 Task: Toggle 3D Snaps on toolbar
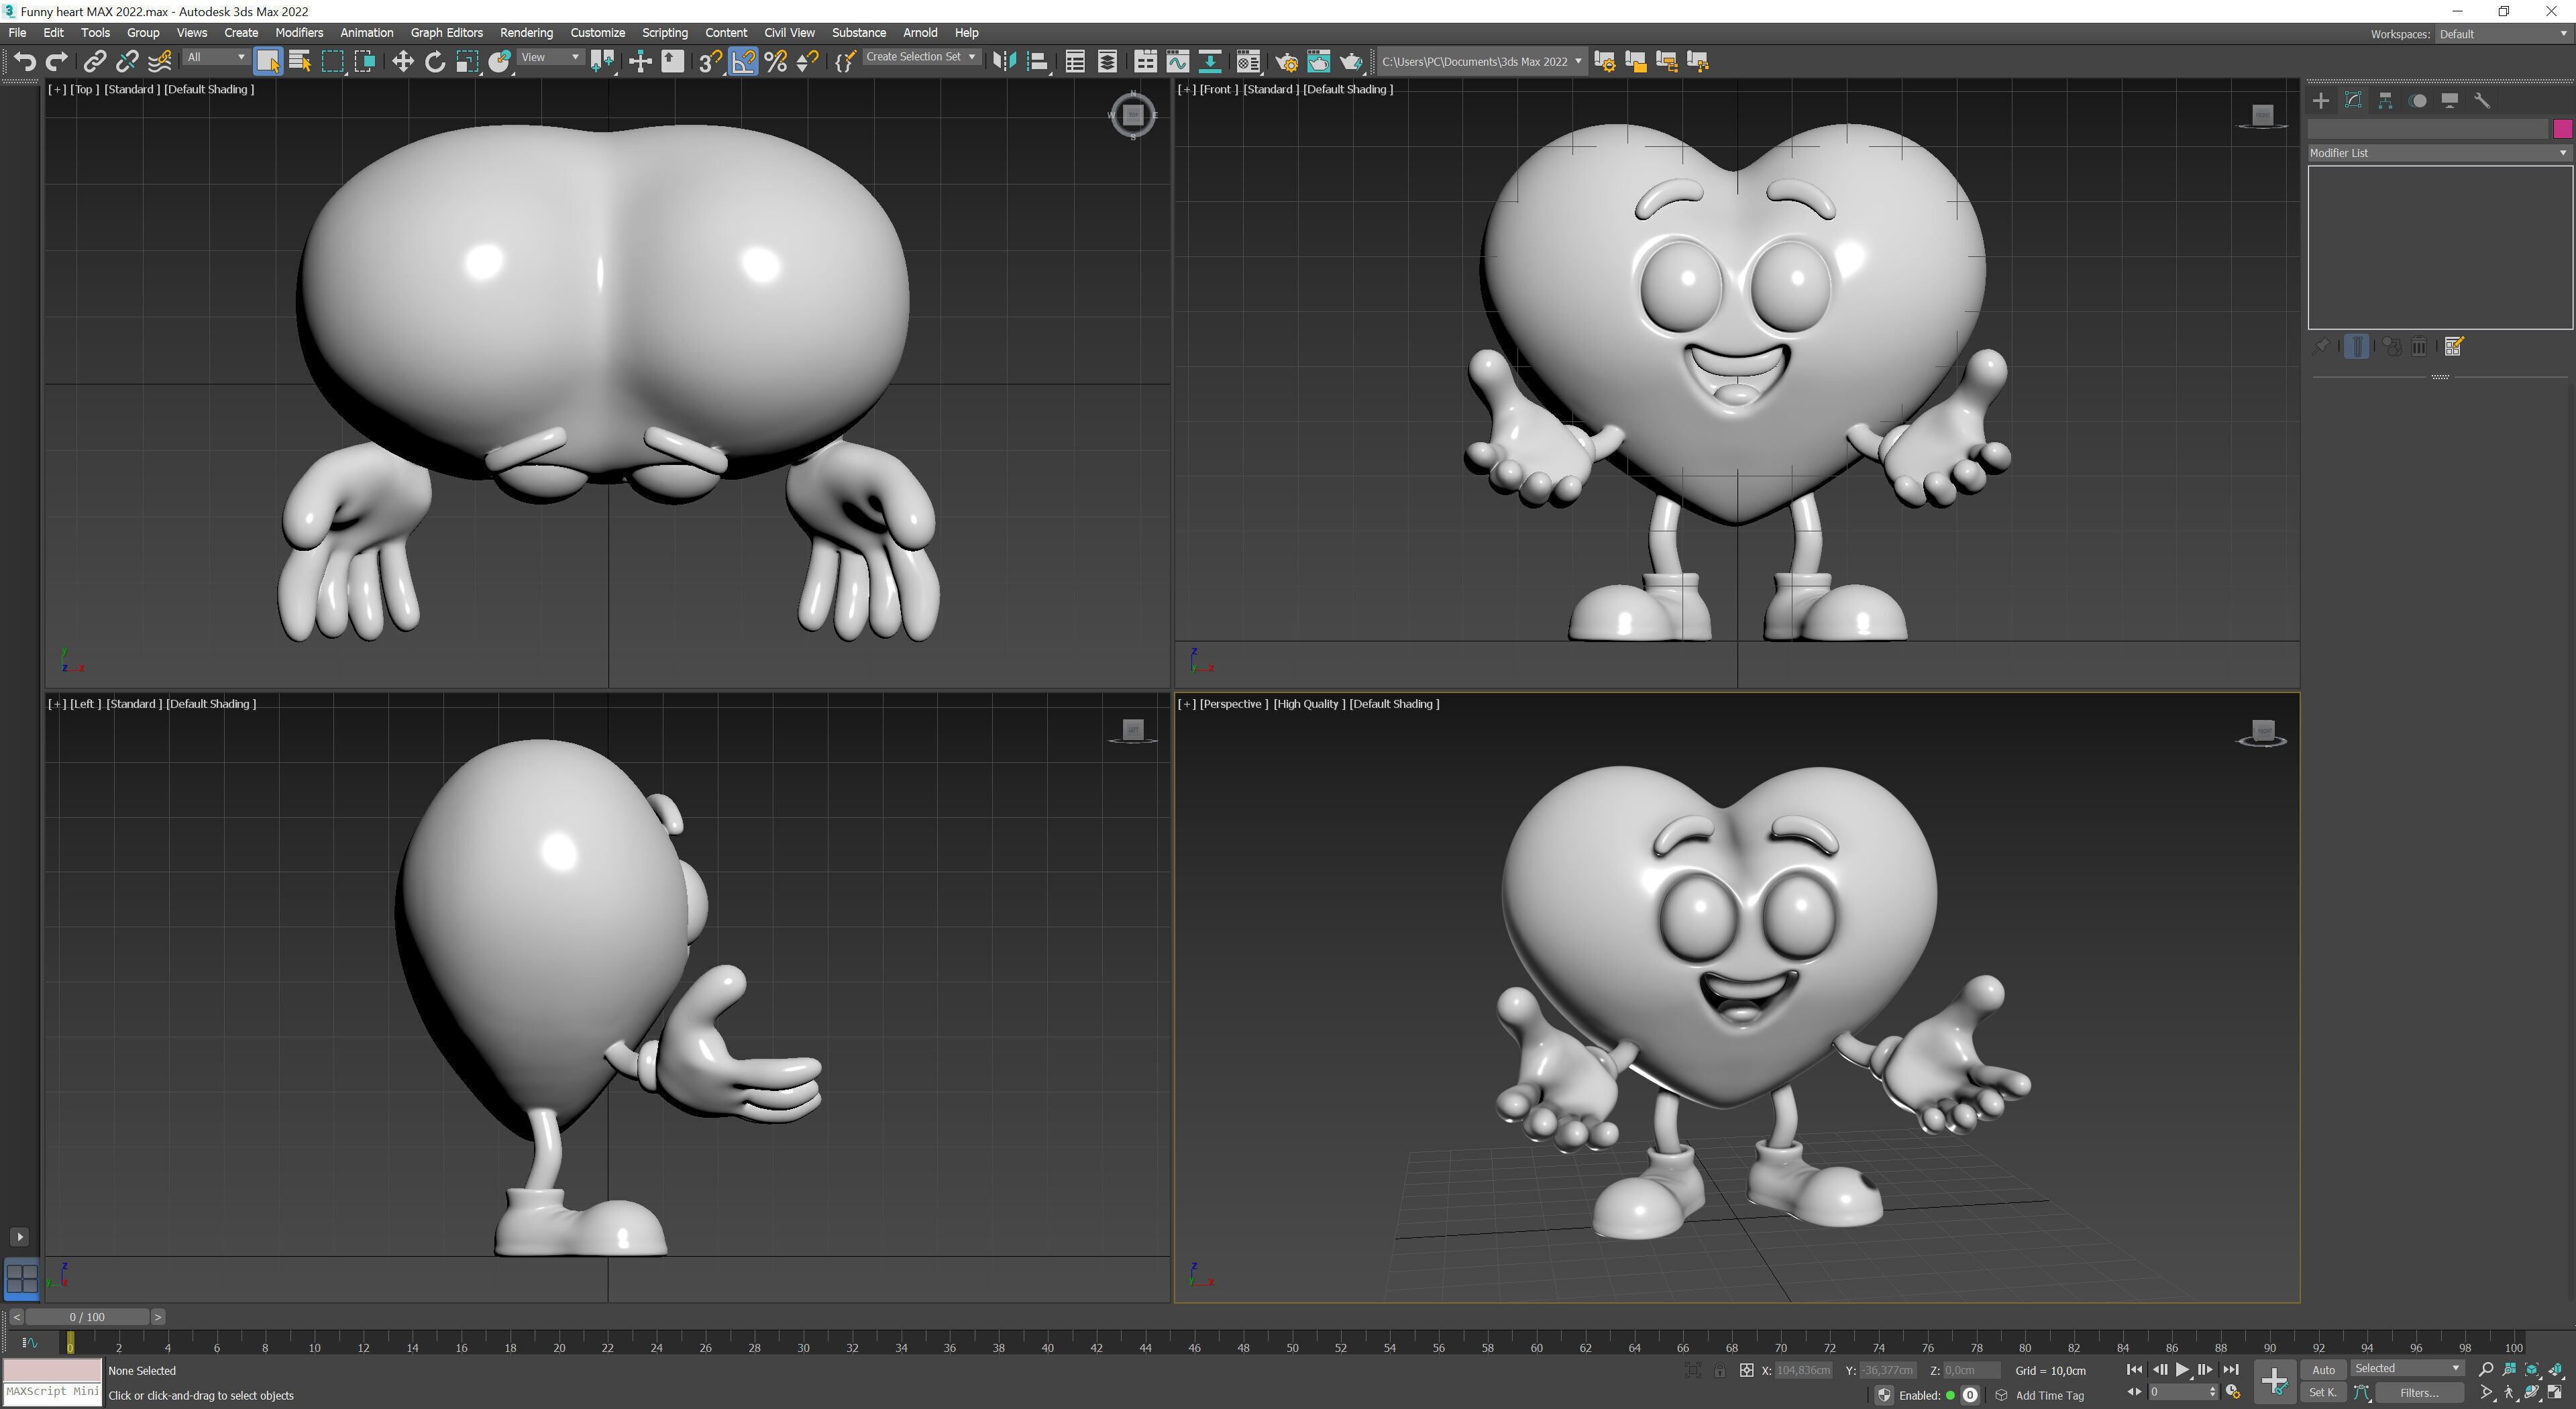click(x=710, y=62)
